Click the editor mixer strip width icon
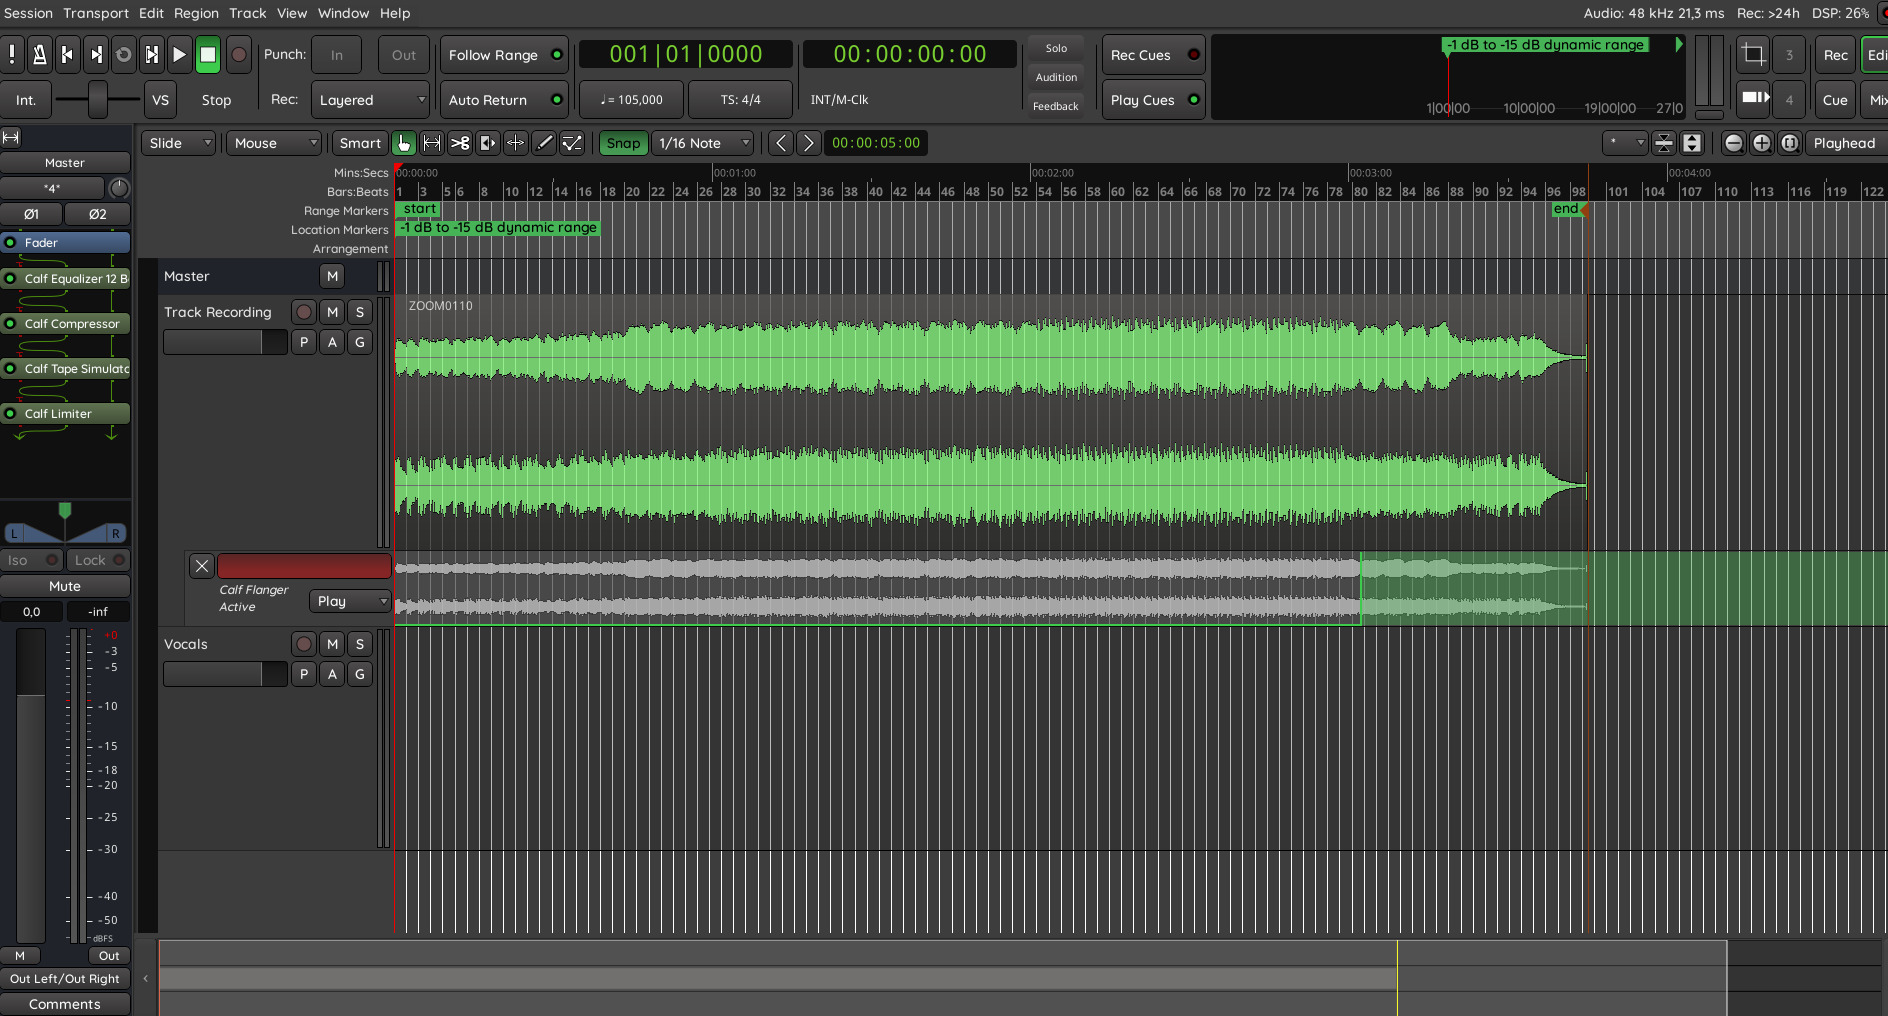1888x1016 pixels. 11,137
